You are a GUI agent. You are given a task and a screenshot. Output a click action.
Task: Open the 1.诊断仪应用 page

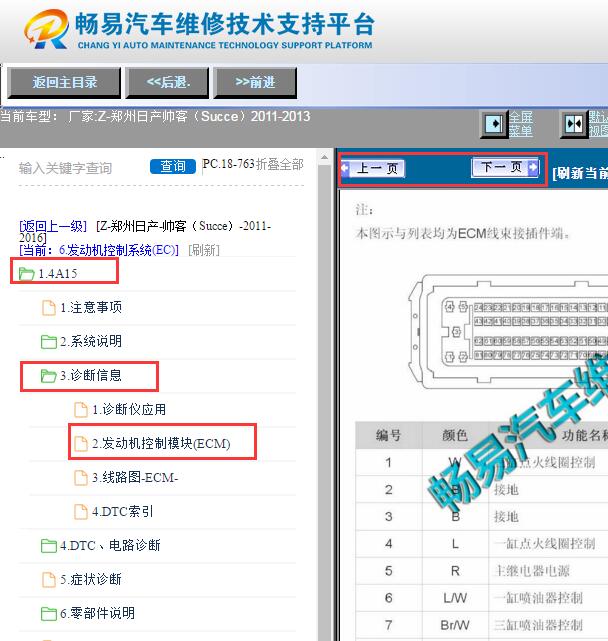[129, 409]
